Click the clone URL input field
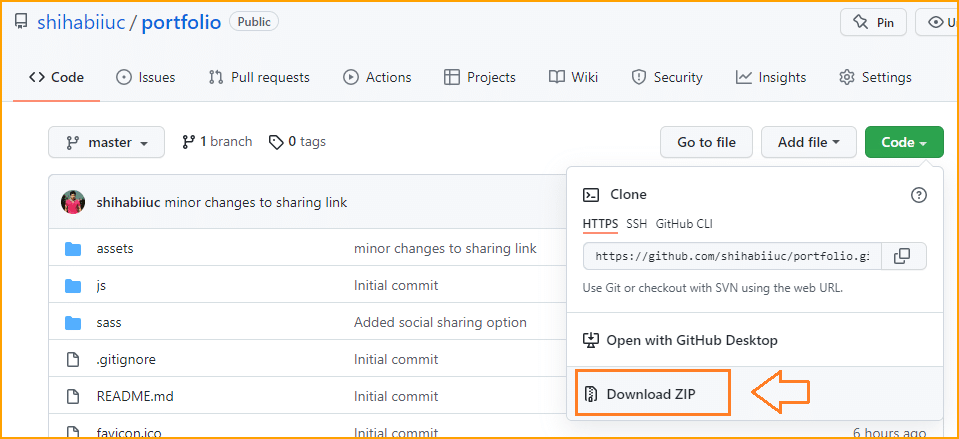The width and height of the screenshot is (959, 439). coord(732,256)
